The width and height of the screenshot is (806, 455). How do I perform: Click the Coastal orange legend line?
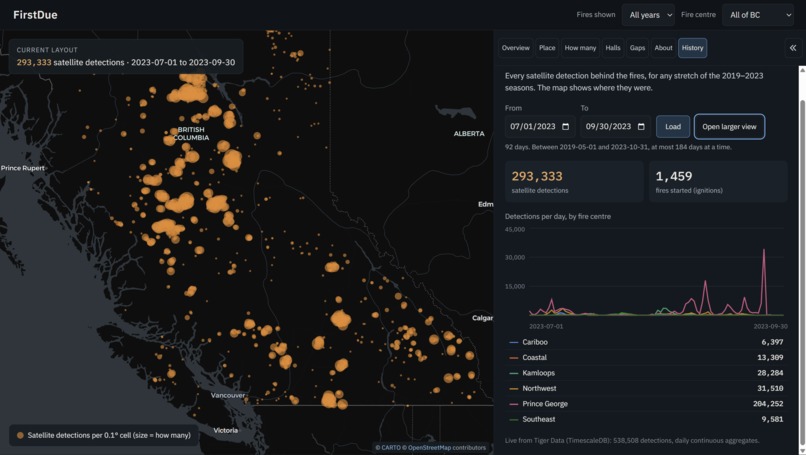[x=514, y=358]
